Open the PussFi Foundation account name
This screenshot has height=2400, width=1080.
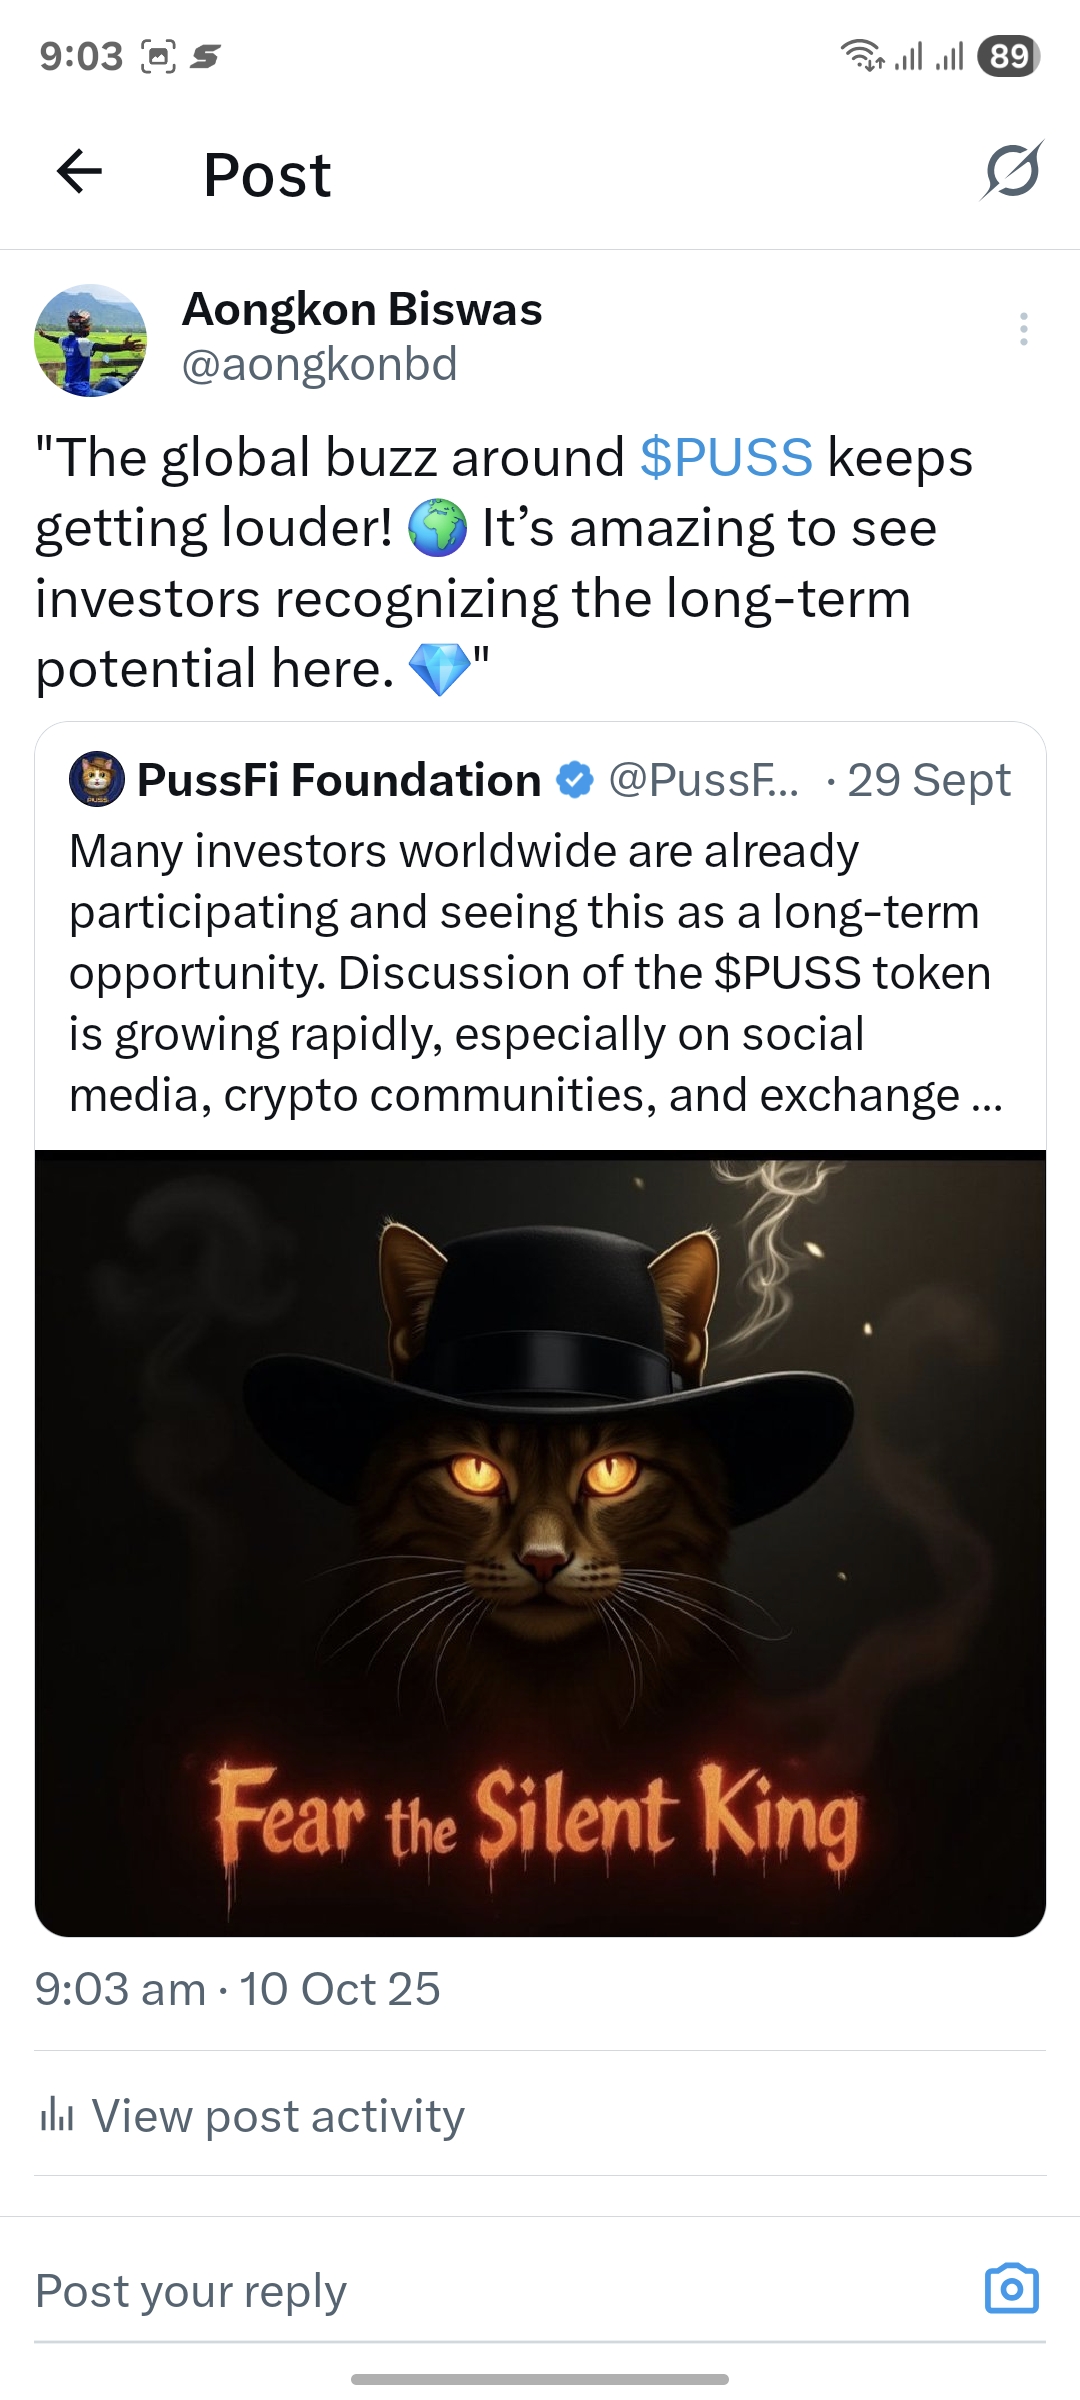coord(339,780)
